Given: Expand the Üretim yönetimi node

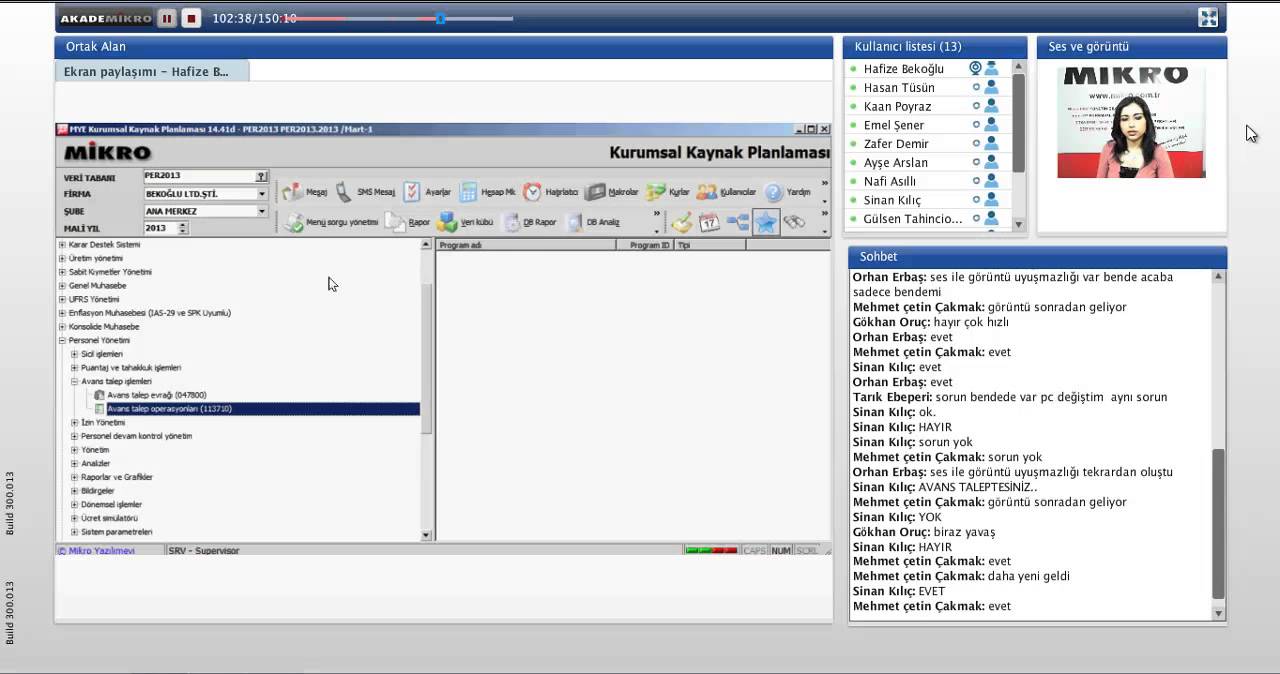Looking at the screenshot, I should 62,258.
